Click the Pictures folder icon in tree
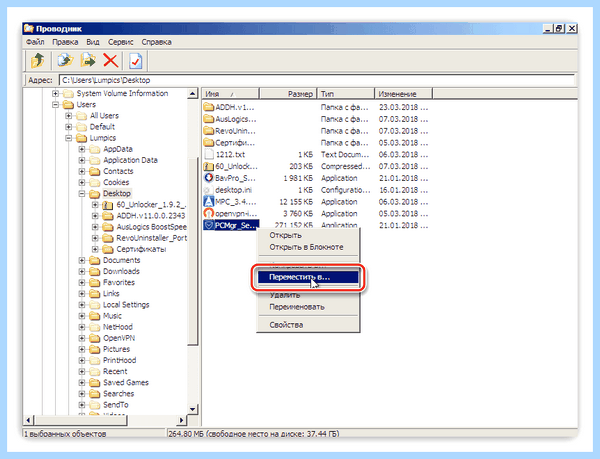 (x=95, y=349)
